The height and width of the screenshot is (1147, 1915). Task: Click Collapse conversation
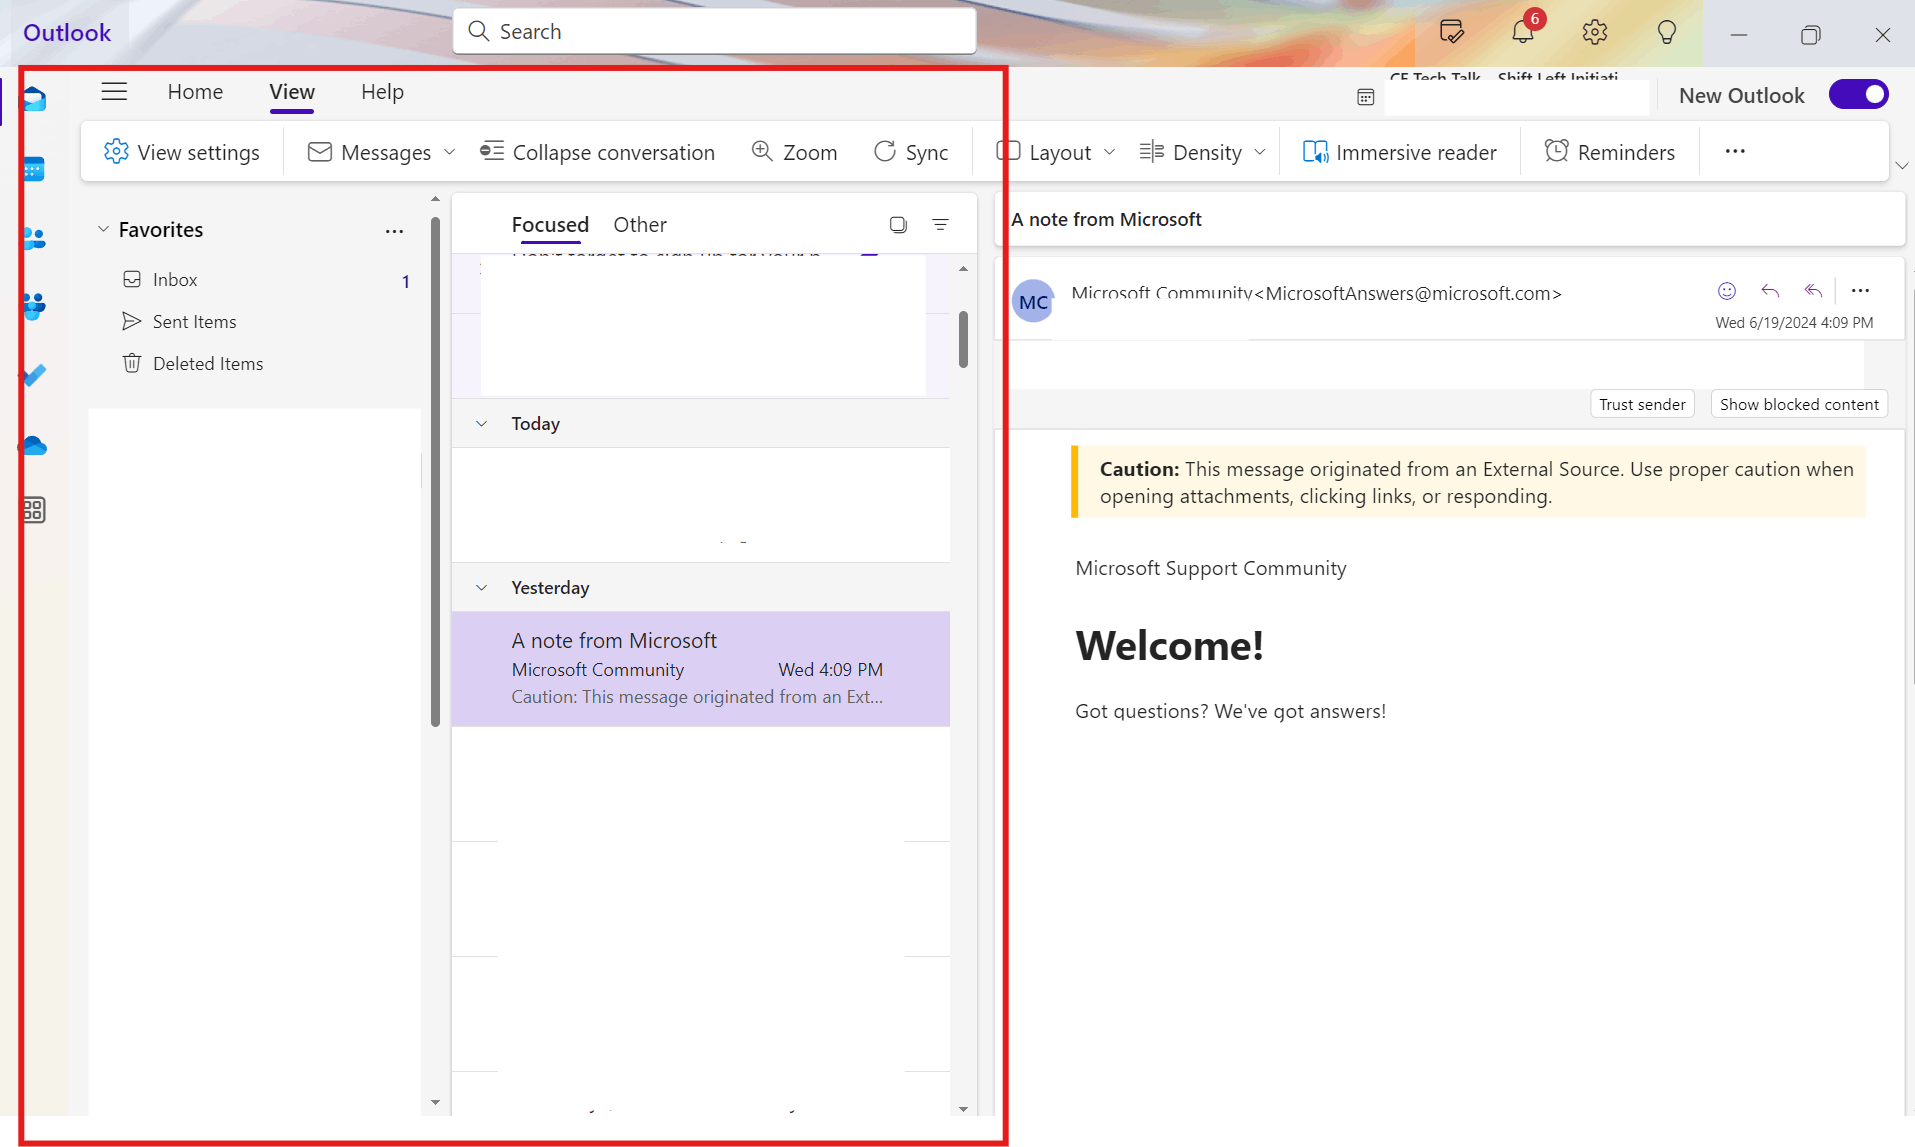point(597,152)
